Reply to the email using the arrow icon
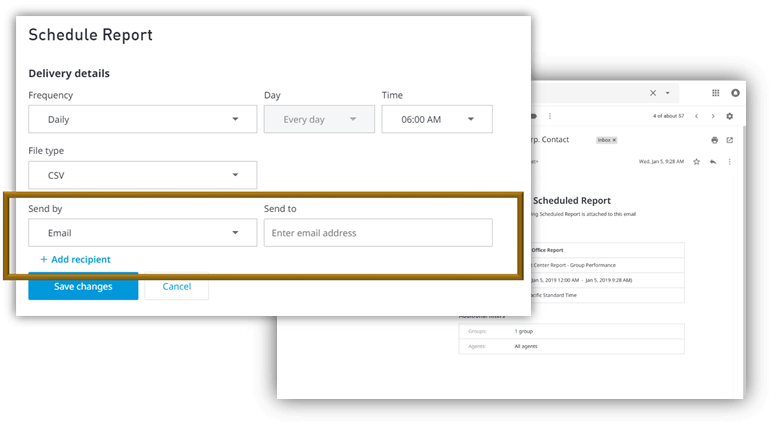 click(x=713, y=162)
